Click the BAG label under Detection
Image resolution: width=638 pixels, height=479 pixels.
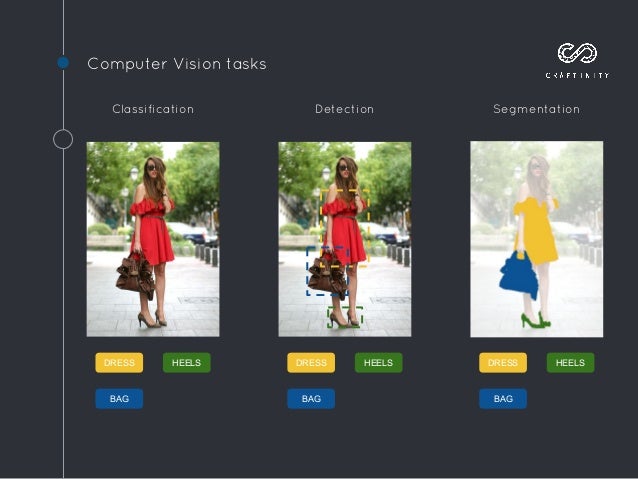(311, 399)
